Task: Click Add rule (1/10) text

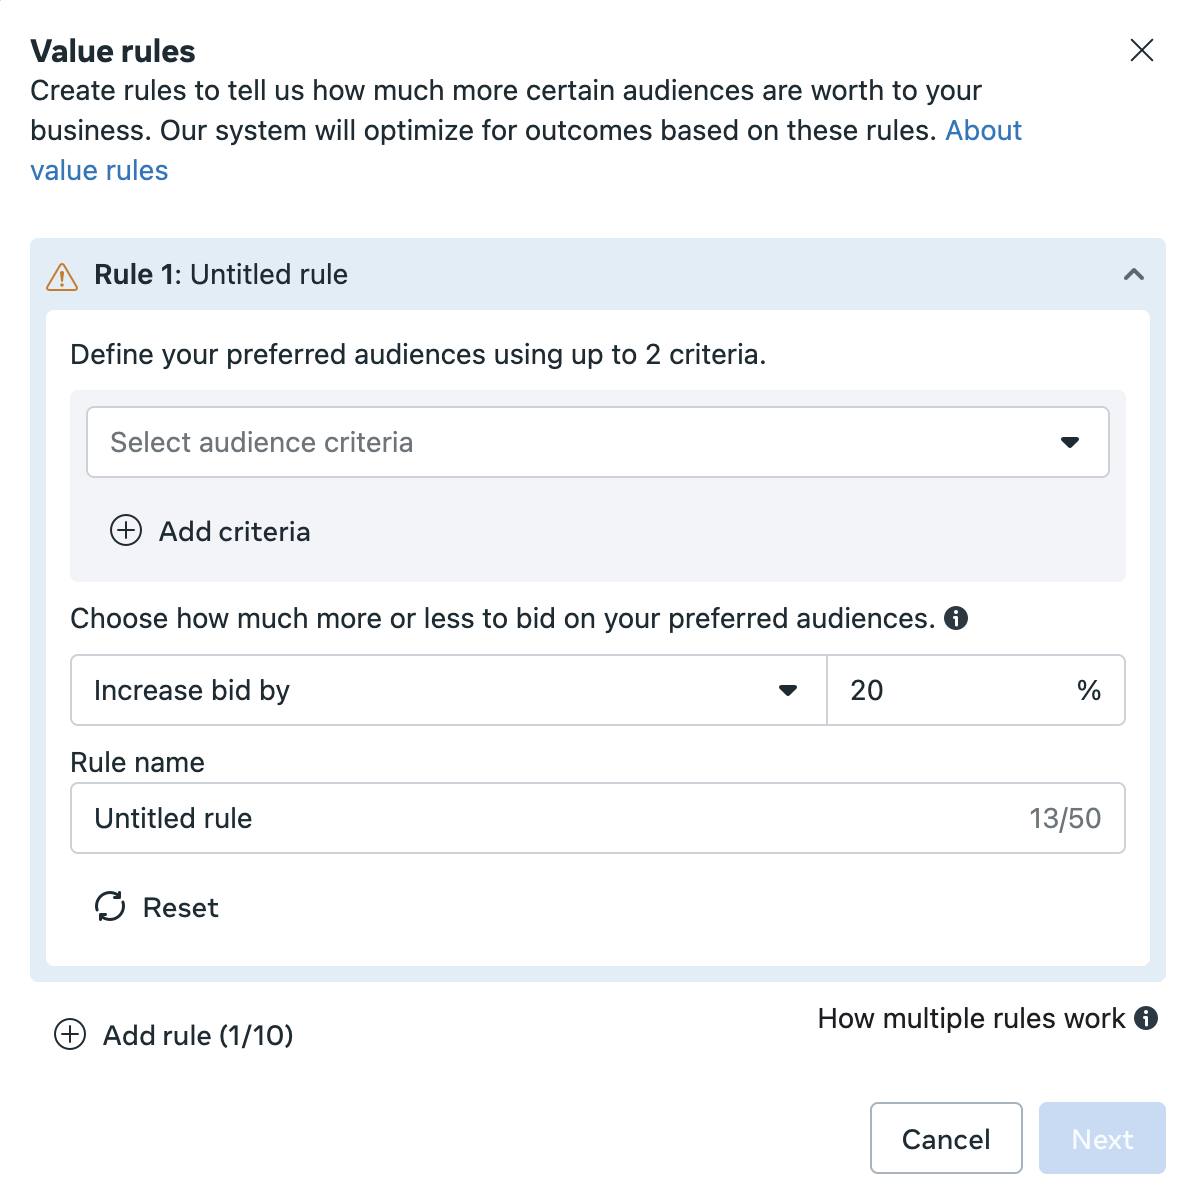Action: tap(198, 1035)
